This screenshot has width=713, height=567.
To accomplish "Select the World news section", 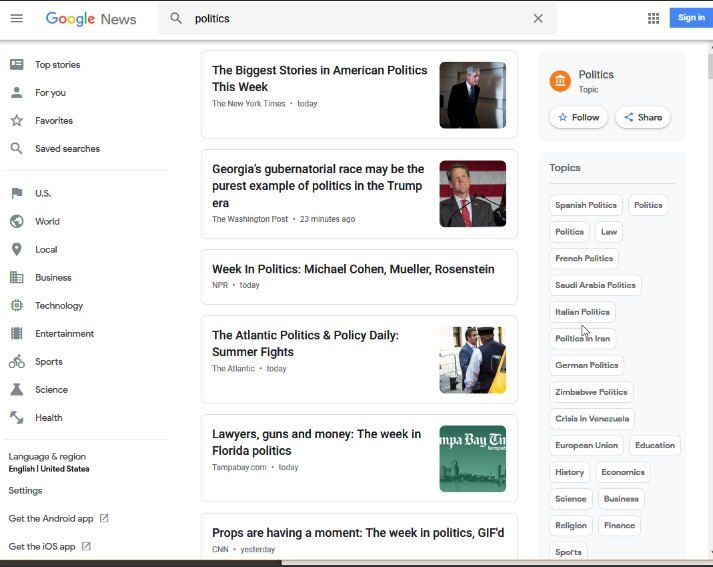I will click(47, 222).
